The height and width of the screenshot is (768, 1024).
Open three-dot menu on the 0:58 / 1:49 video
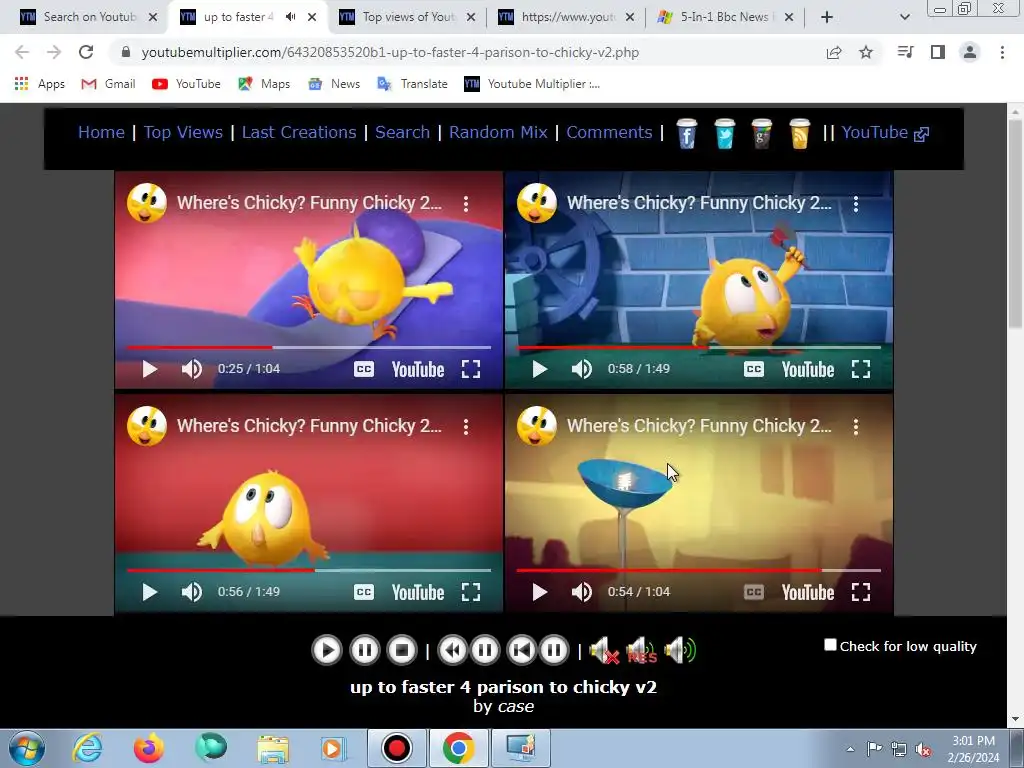coord(856,204)
